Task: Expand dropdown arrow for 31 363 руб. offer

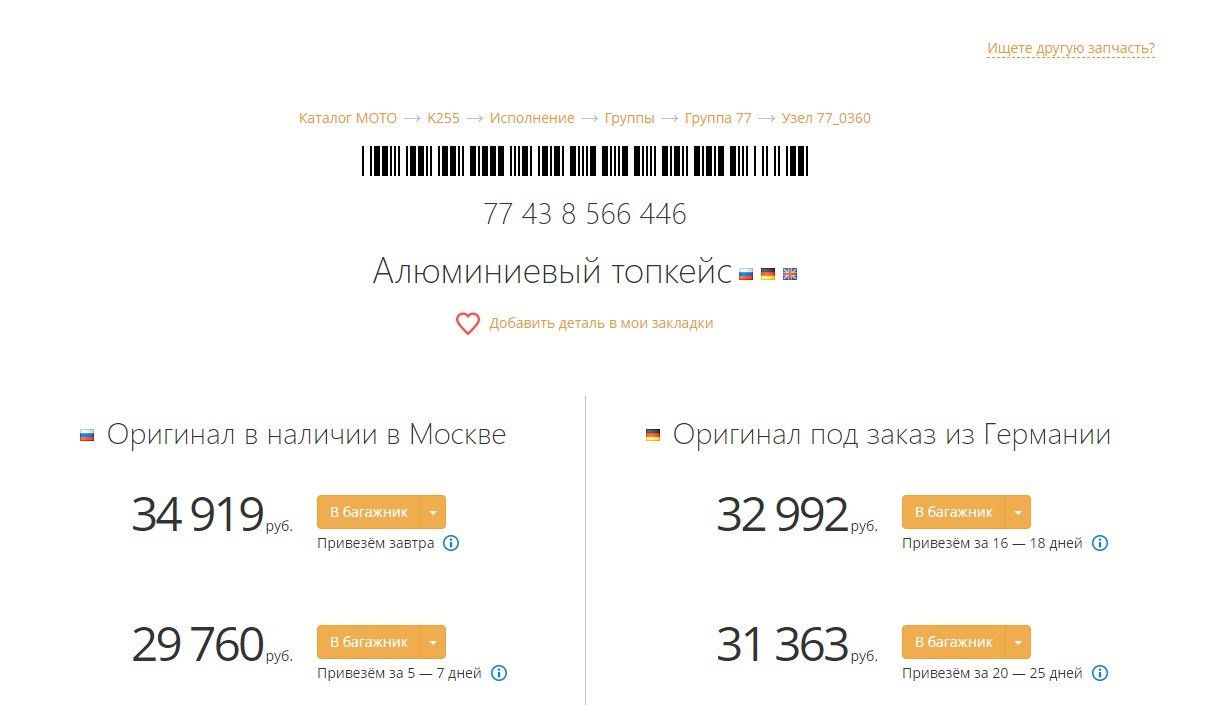Action: tap(1018, 642)
